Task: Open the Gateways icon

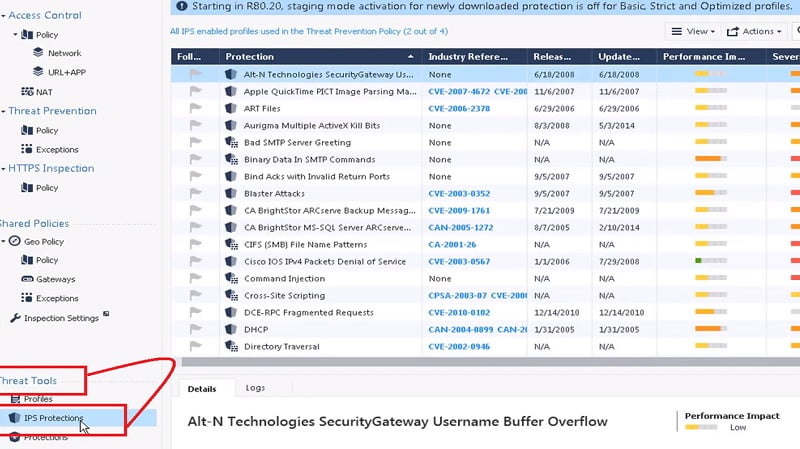Action: (x=27, y=279)
